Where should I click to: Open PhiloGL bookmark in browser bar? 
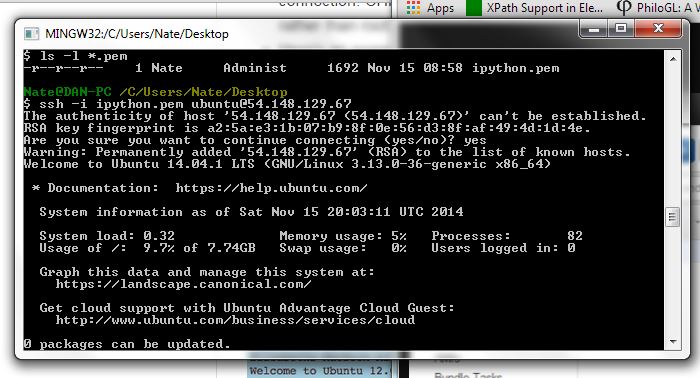pos(658,8)
